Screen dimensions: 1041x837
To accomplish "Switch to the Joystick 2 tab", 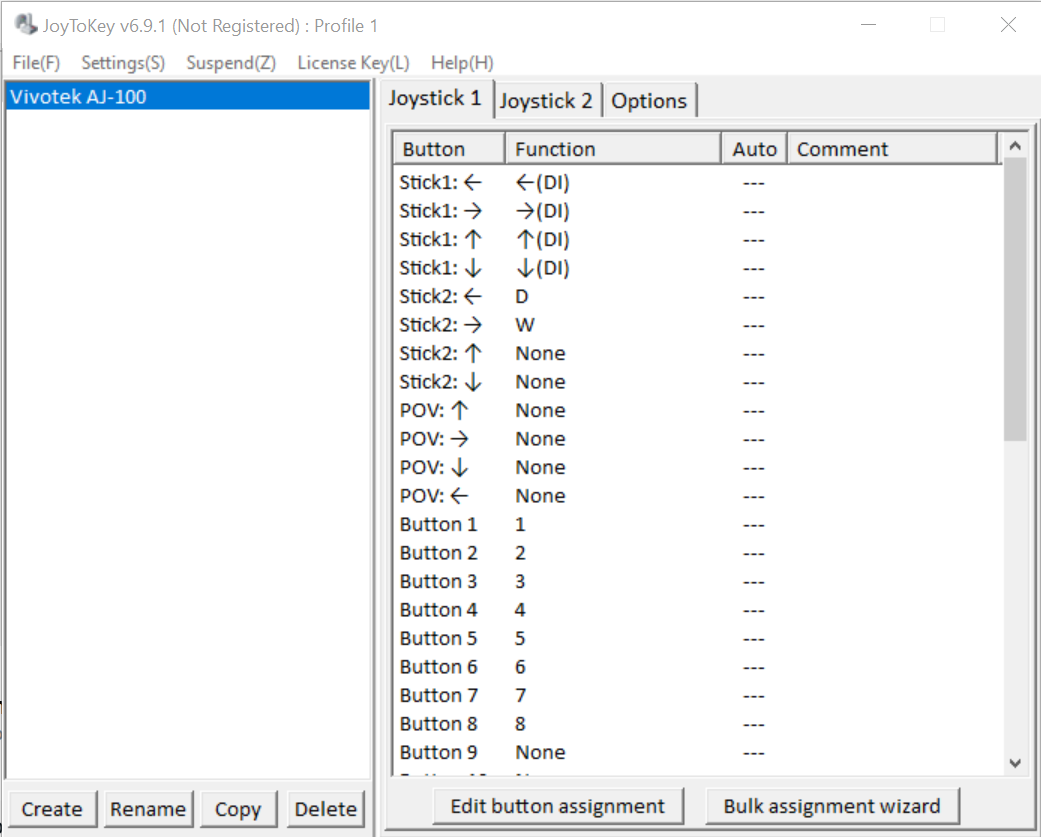I will pyautogui.click(x=546, y=101).
